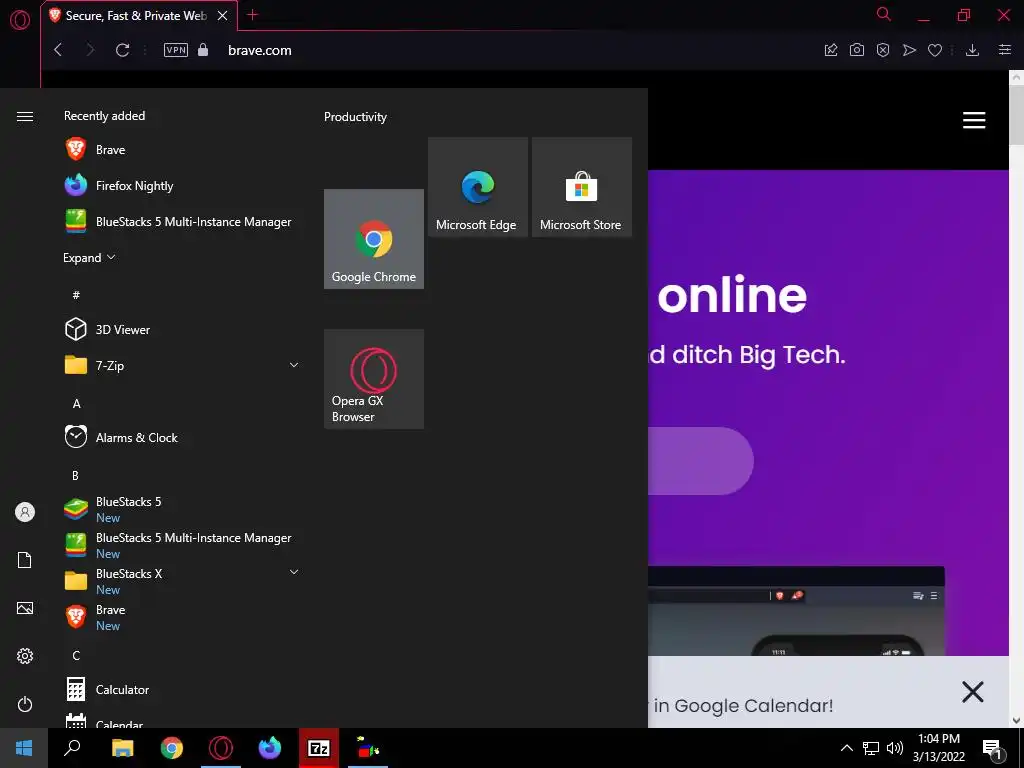Open a new tab with the plus button

point(253,14)
